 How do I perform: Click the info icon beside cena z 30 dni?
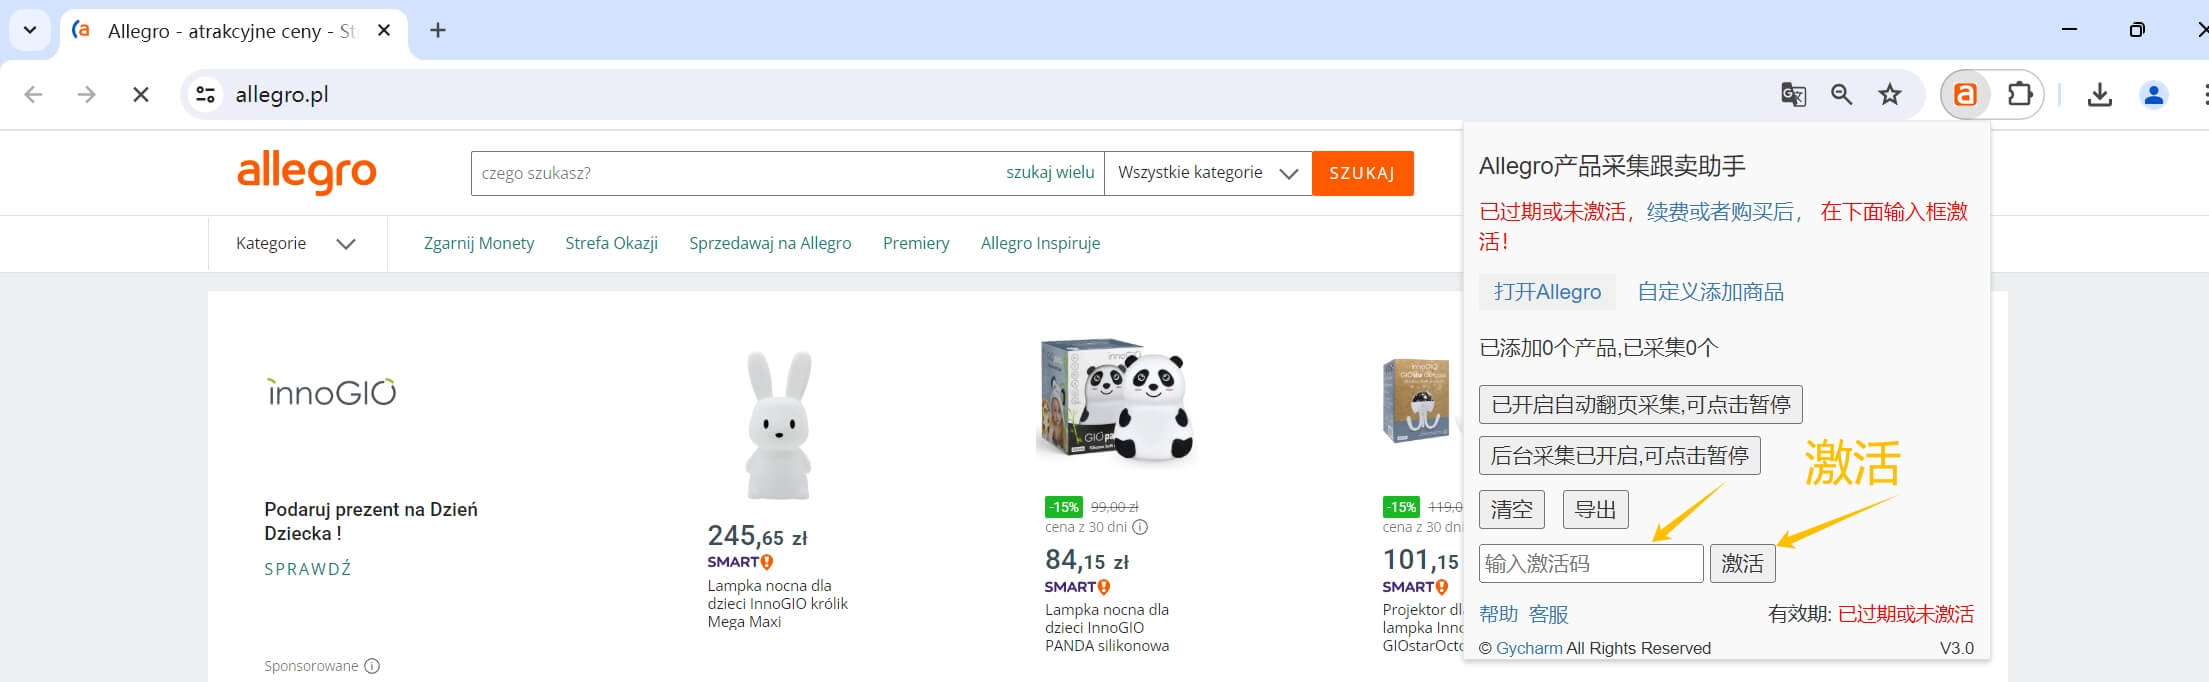[1140, 527]
